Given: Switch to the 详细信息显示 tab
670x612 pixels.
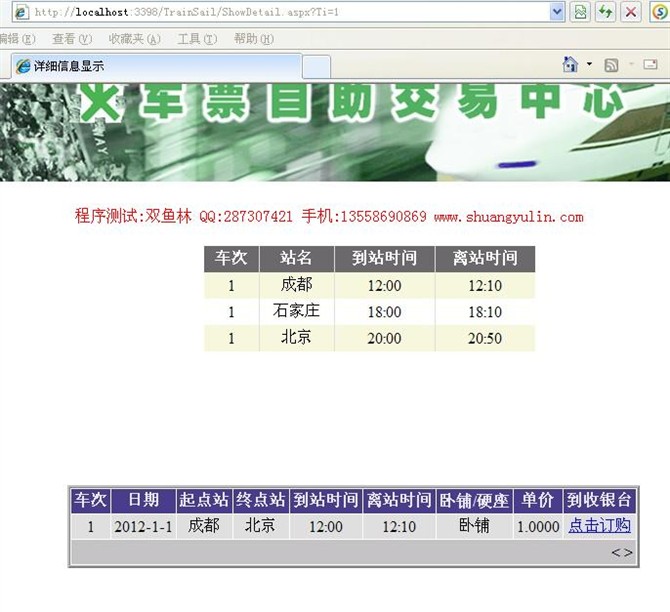Looking at the screenshot, I should (150, 66).
